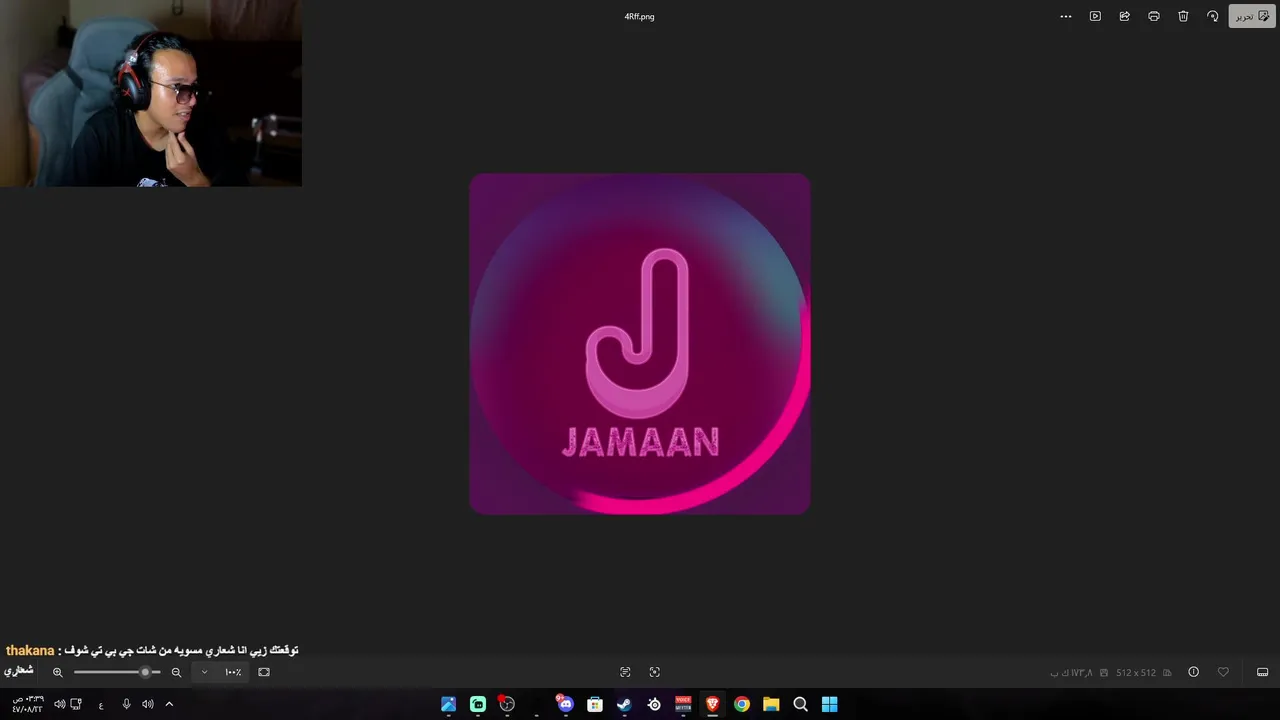Click the 512 x 512 image dimensions
This screenshot has width=1280, height=720.
coord(1136,673)
